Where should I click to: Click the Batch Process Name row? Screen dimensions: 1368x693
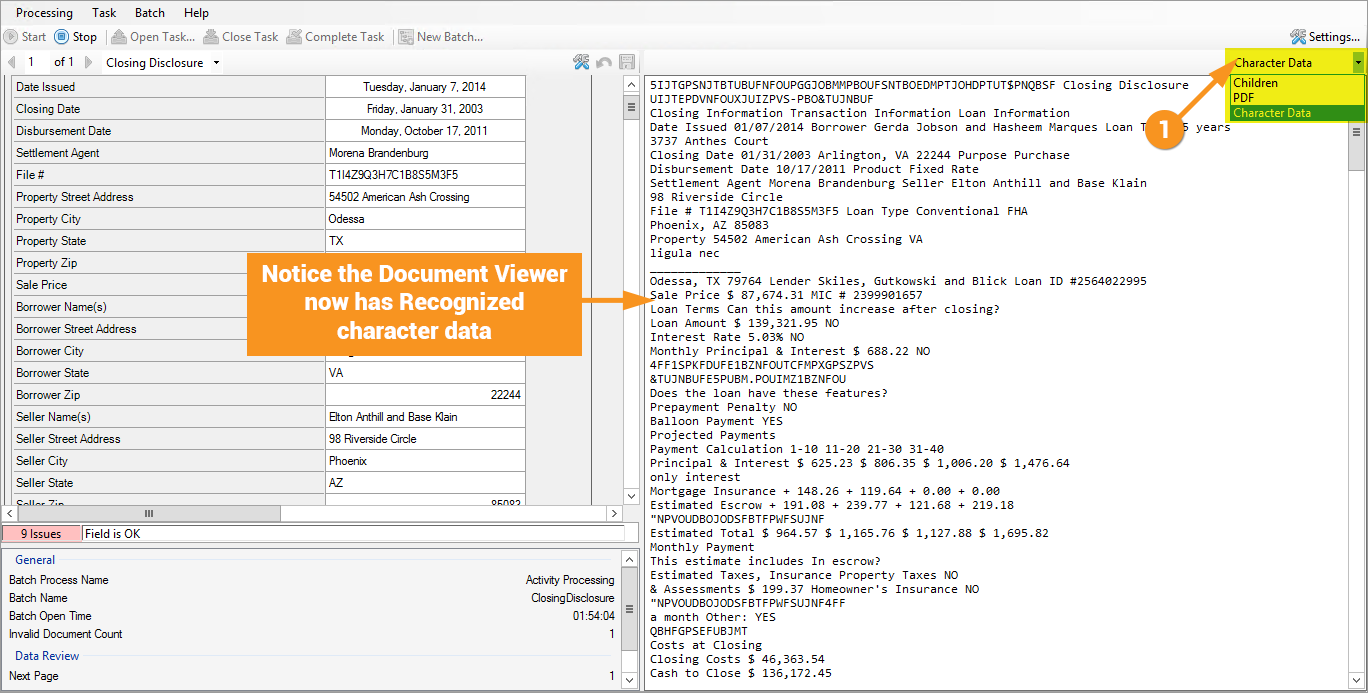click(x=312, y=580)
